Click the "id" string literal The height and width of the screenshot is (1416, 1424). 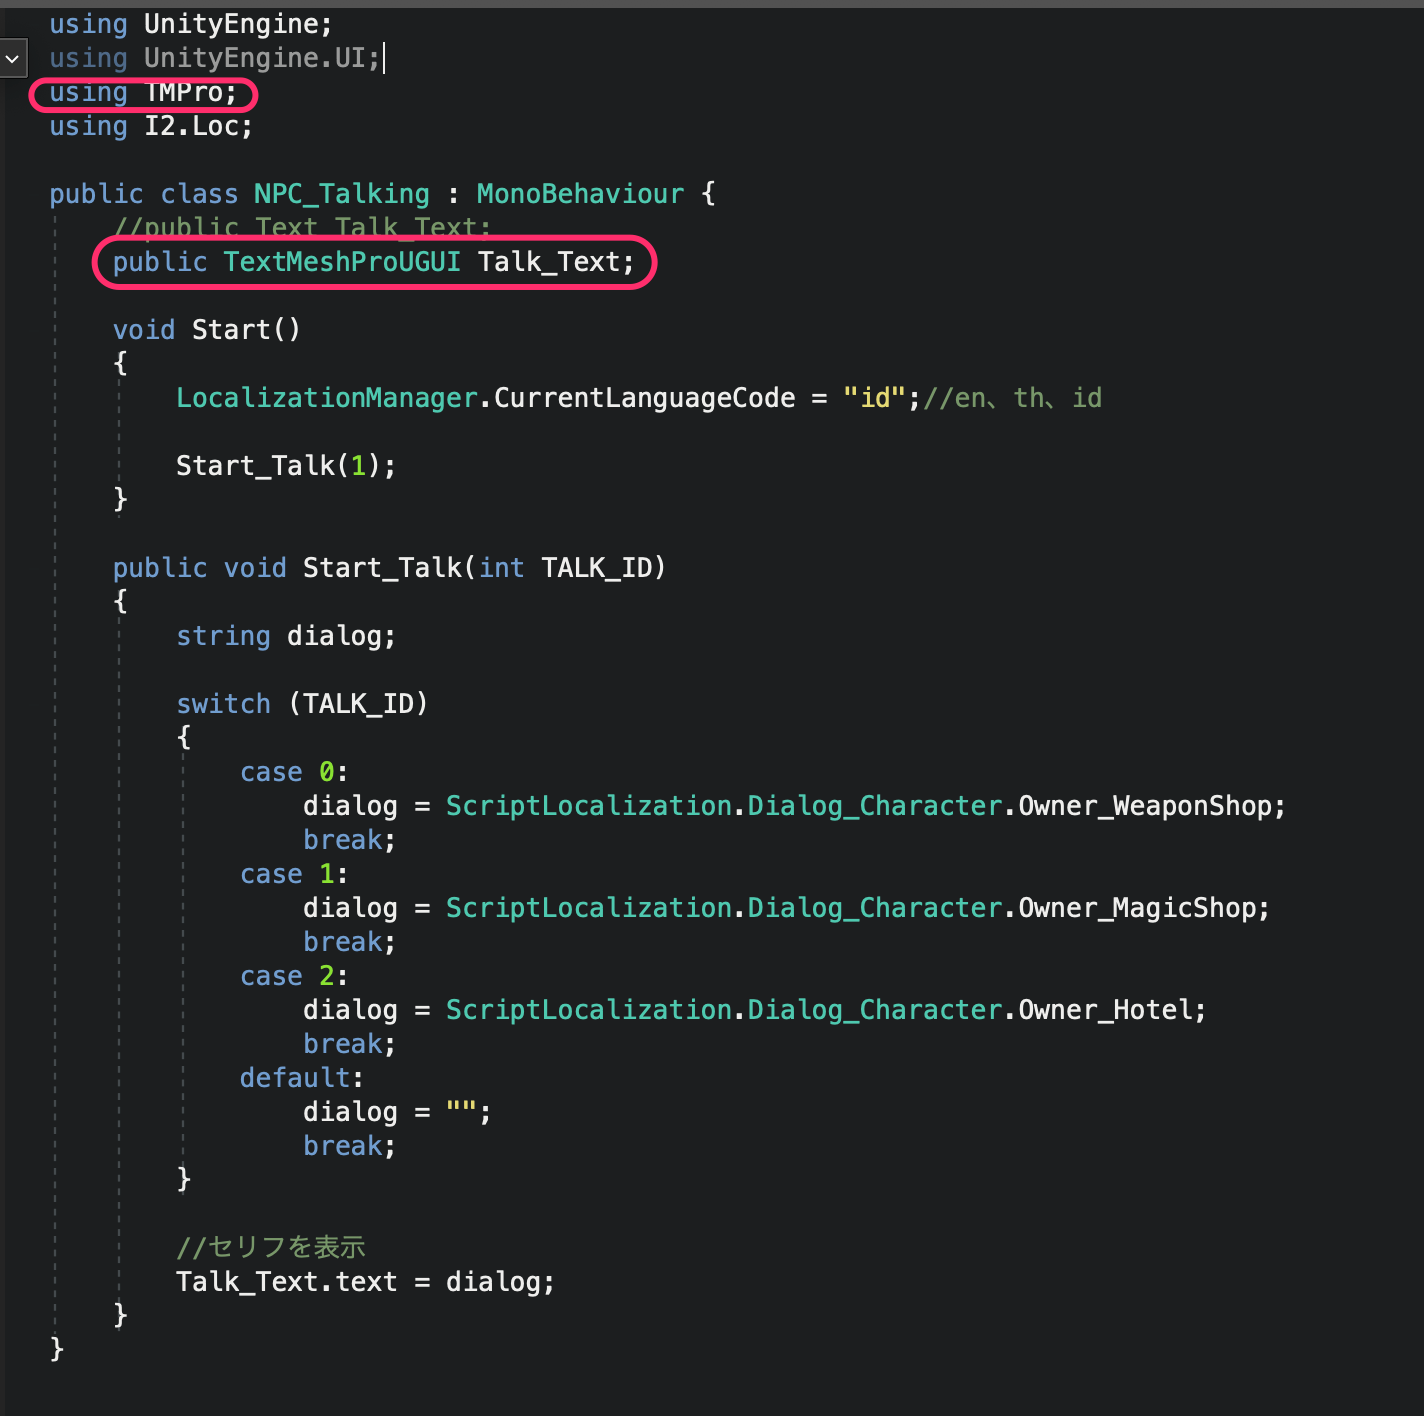(874, 398)
